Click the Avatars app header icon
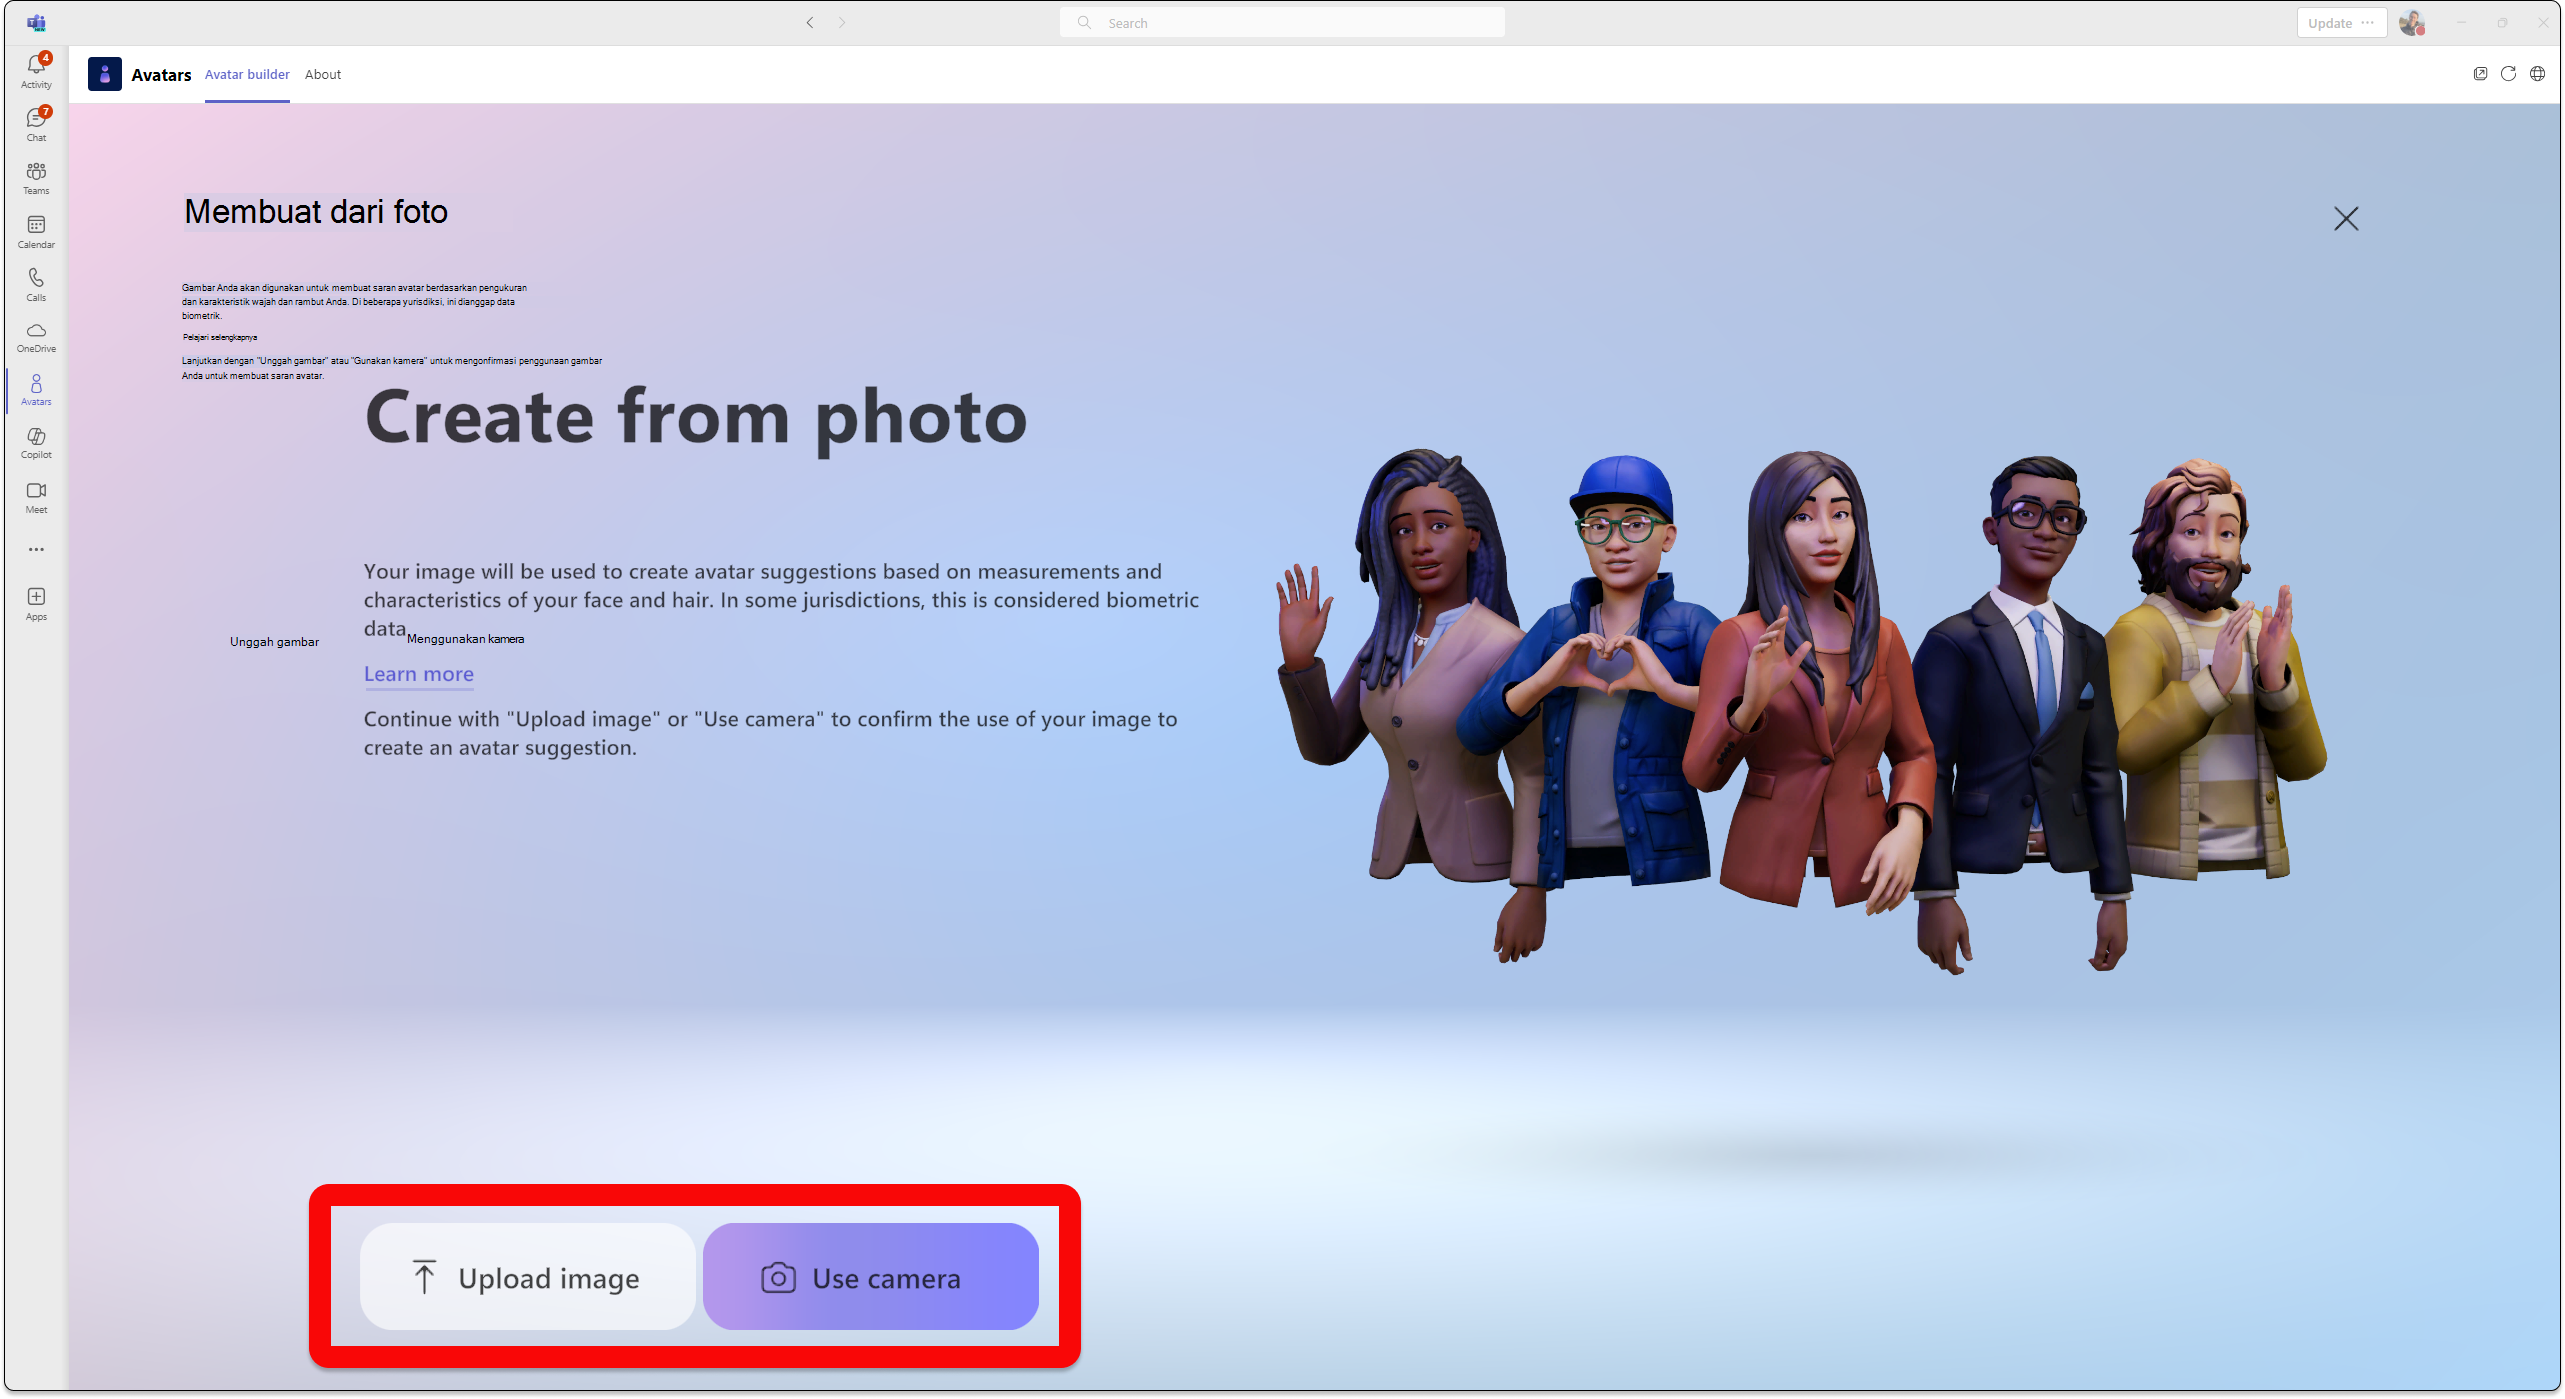 tap(105, 74)
